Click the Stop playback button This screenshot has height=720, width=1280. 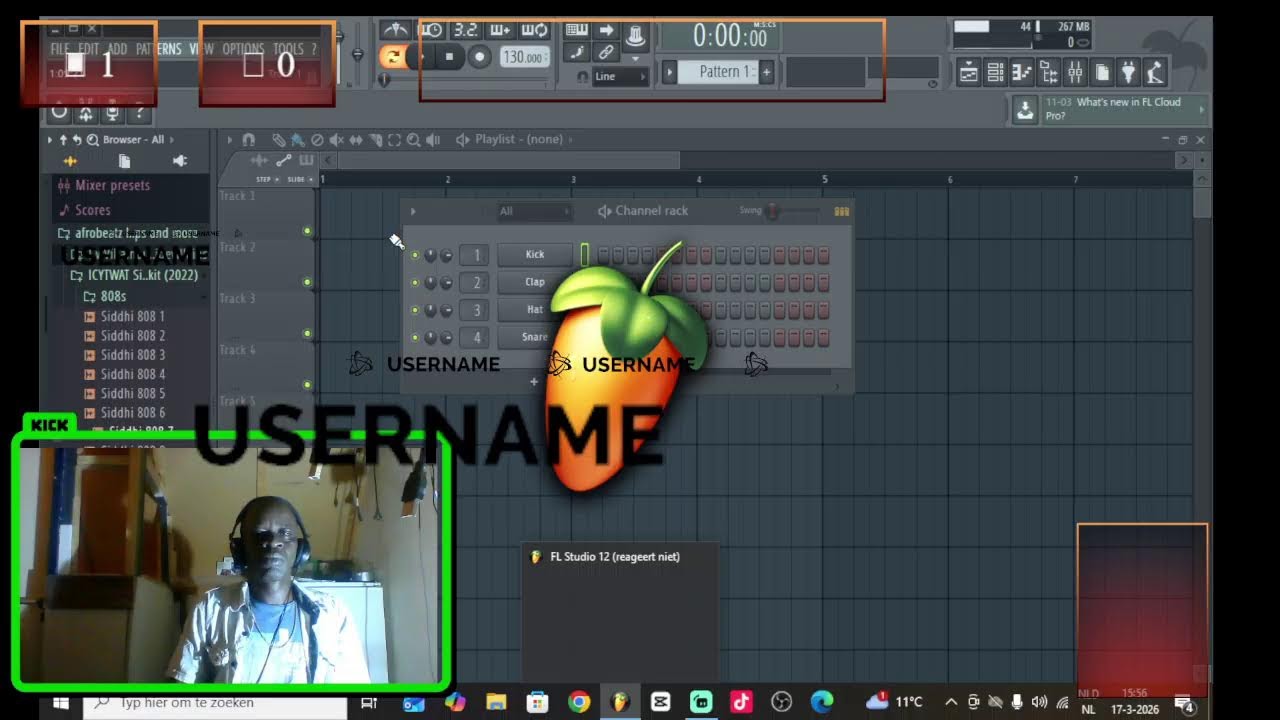click(449, 57)
